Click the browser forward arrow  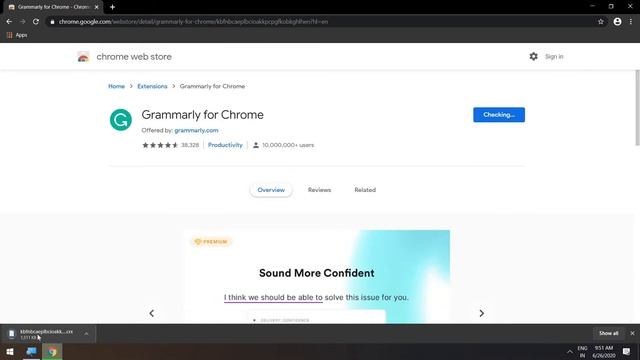(22, 22)
